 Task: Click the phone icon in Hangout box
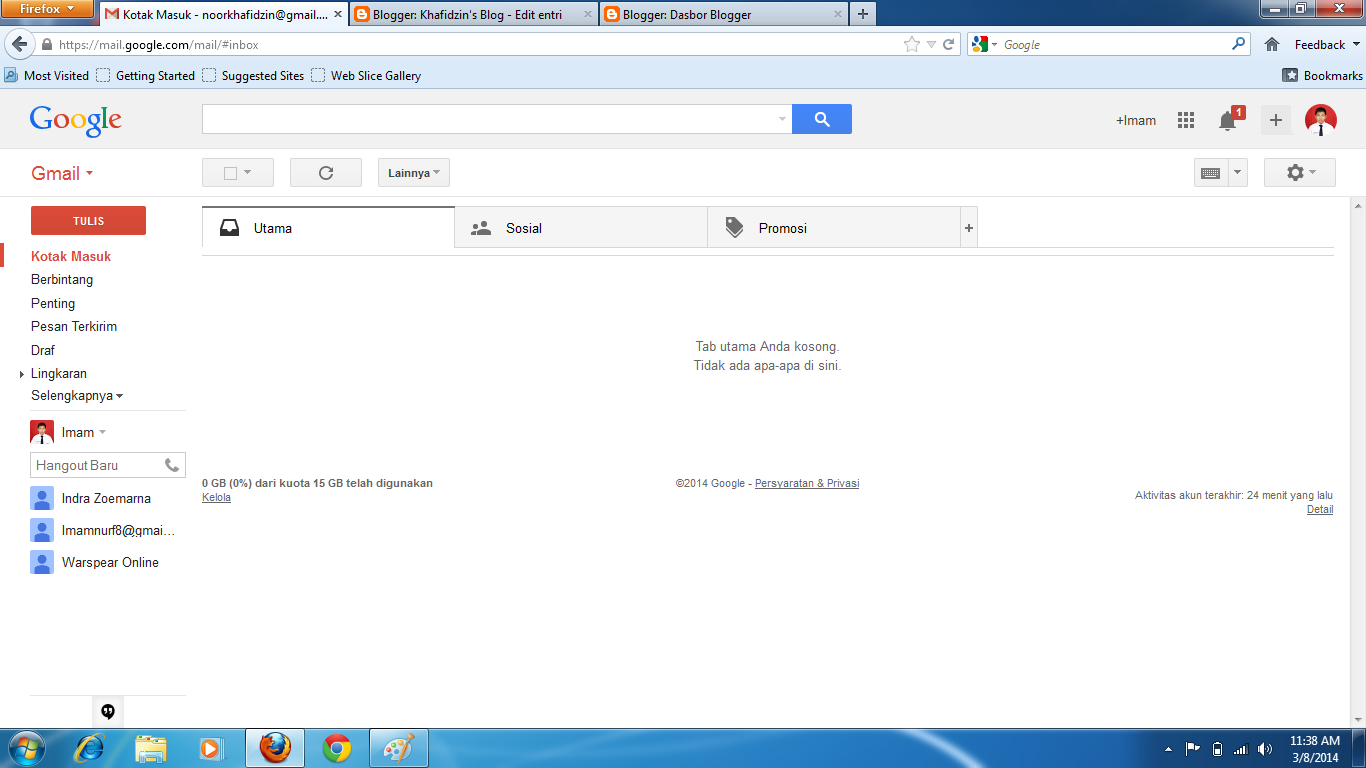[172, 465]
